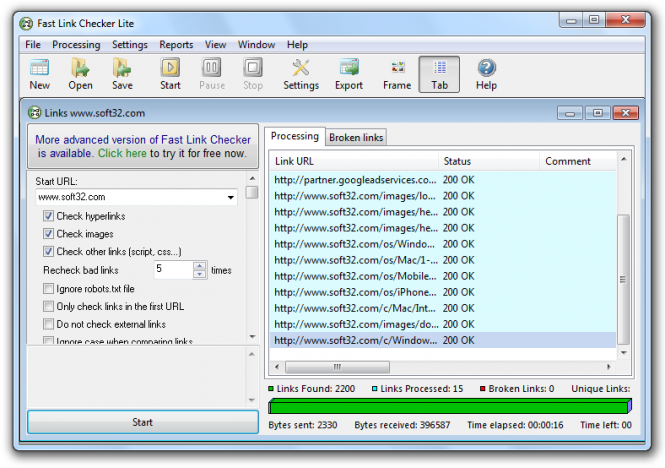This screenshot has width=665, height=468.
Task: Open the Settings menu
Action: click(130, 45)
